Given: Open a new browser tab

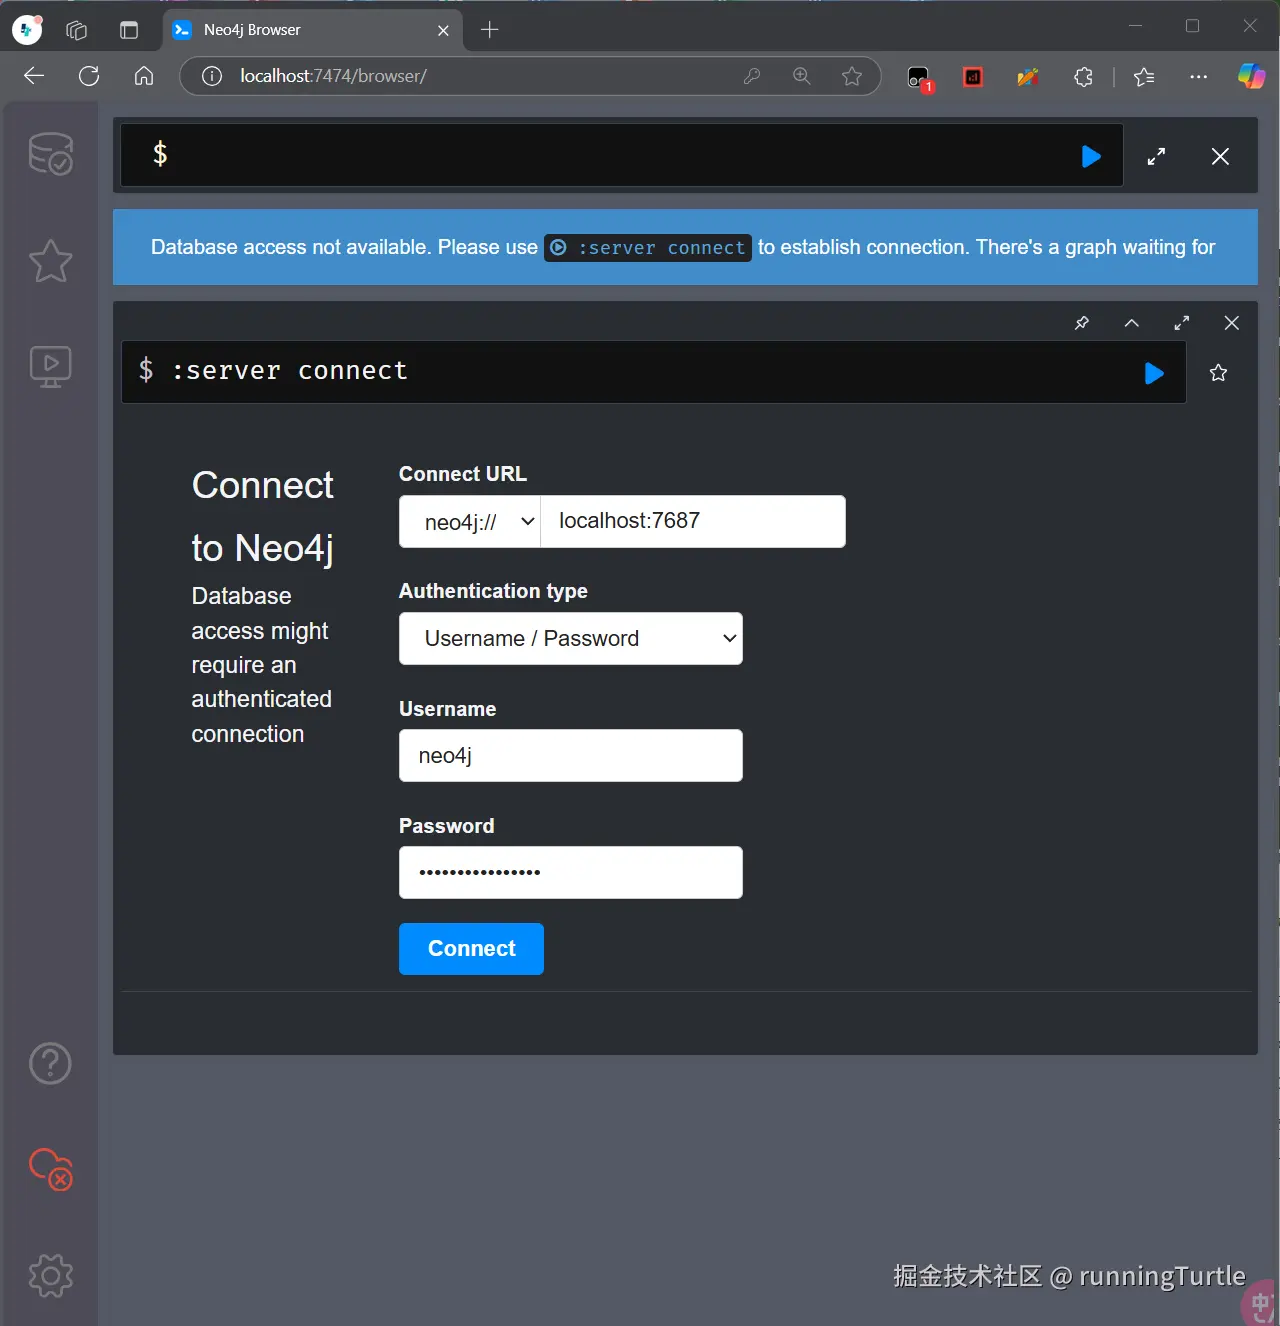Looking at the screenshot, I should pos(490,30).
